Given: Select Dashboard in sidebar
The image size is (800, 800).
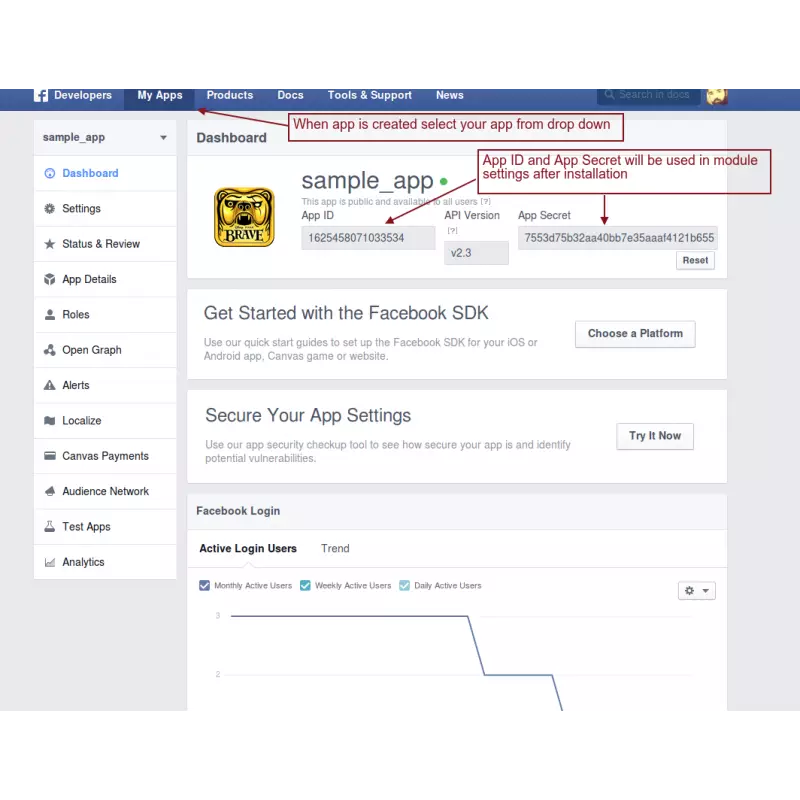Looking at the screenshot, I should (105, 173).
